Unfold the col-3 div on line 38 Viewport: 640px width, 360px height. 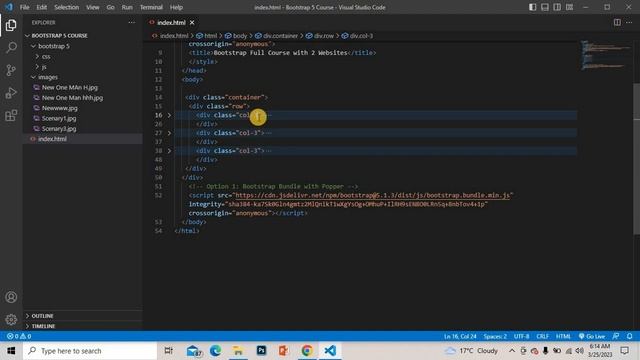(169, 151)
